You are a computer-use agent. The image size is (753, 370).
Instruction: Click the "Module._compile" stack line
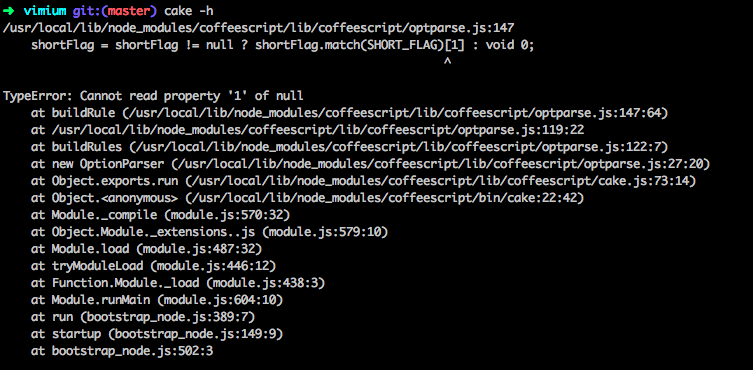pyautogui.click(x=160, y=215)
